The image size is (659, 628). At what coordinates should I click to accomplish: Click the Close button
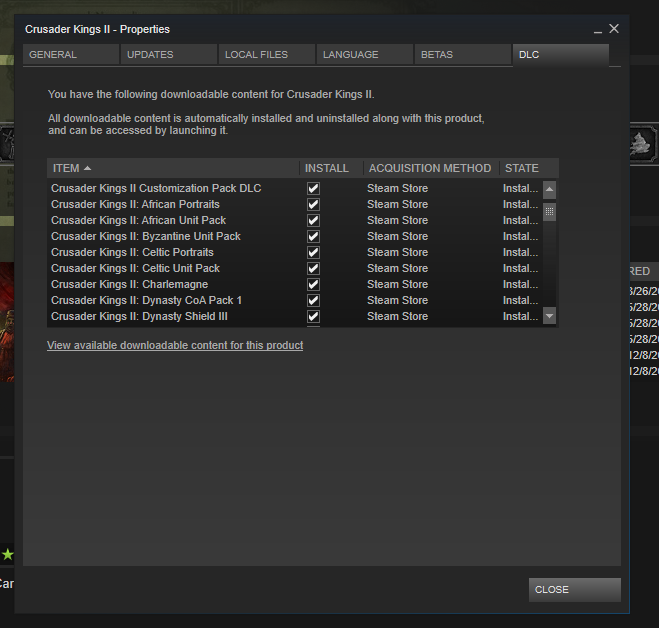(574, 590)
